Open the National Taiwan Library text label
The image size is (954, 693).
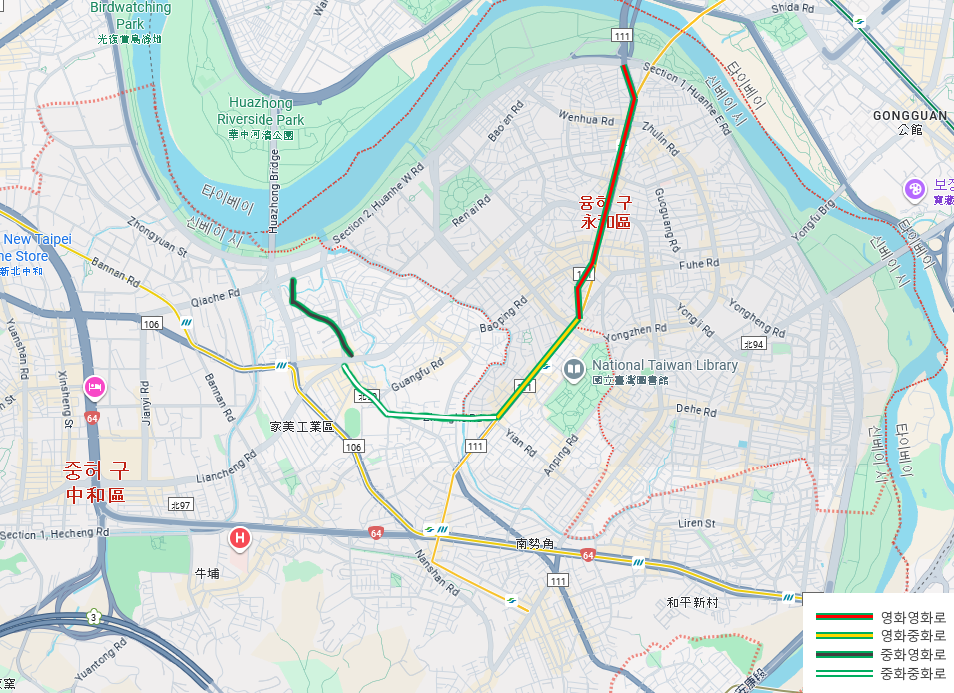tap(664, 365)
